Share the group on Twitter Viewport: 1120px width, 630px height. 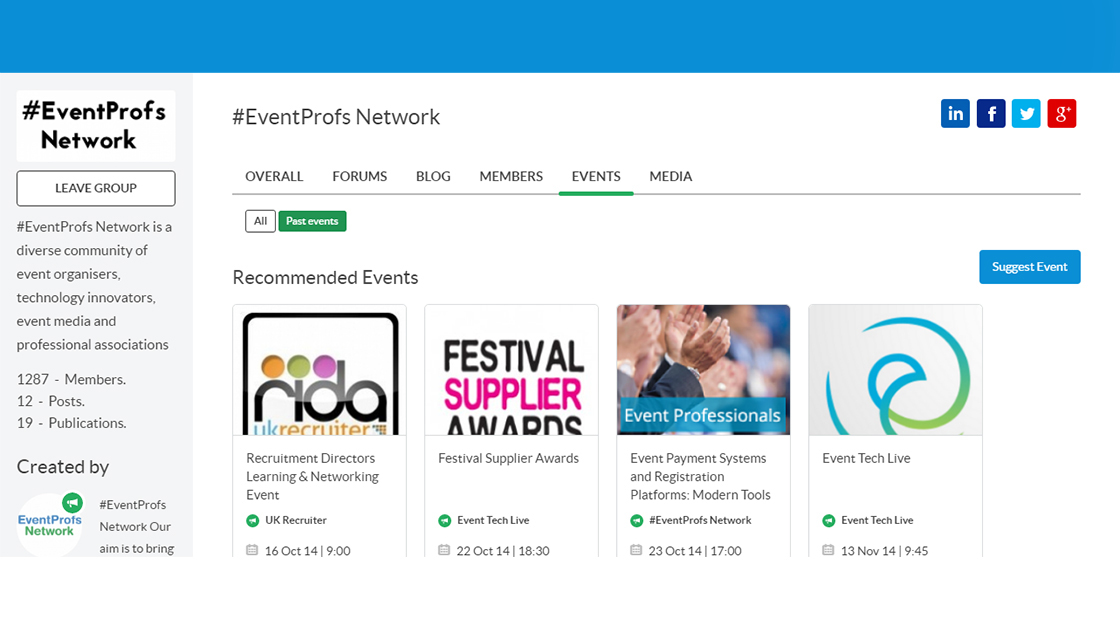click(1026, 114)
